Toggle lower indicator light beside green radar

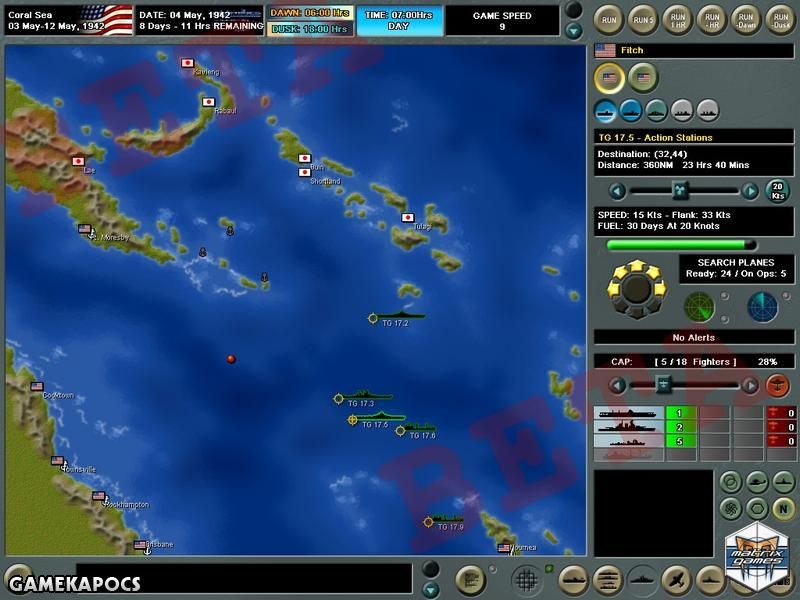724,319
